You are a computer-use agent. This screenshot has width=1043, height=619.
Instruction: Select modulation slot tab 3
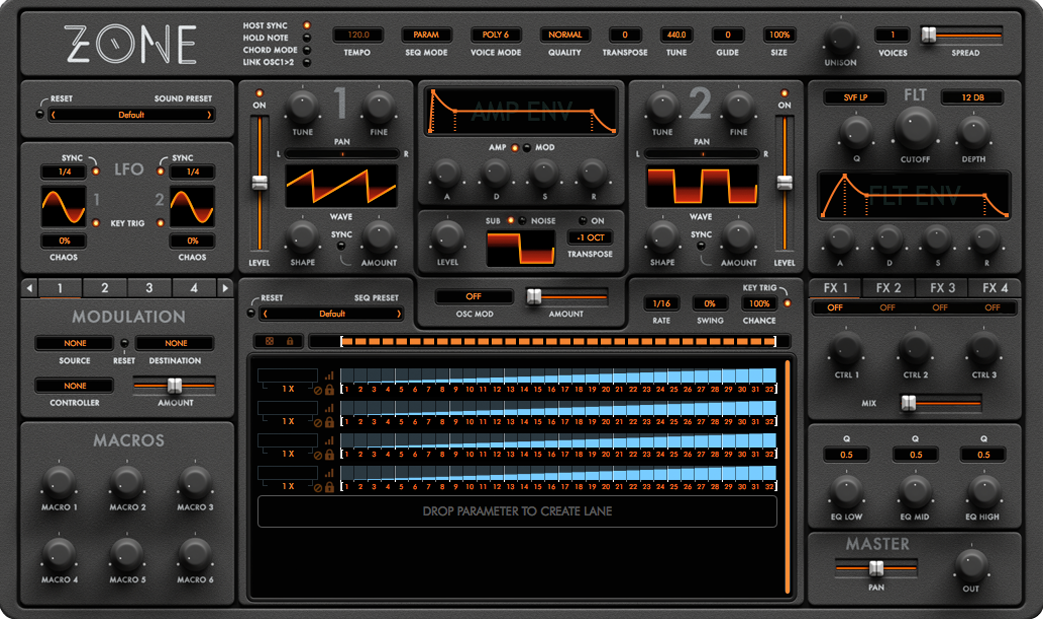149,288
